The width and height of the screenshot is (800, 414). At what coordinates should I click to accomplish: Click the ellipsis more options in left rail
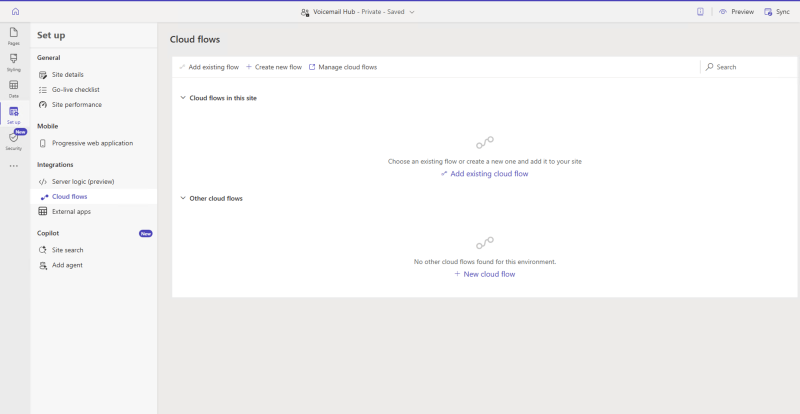pyautogui.click(x=14, y=166)
